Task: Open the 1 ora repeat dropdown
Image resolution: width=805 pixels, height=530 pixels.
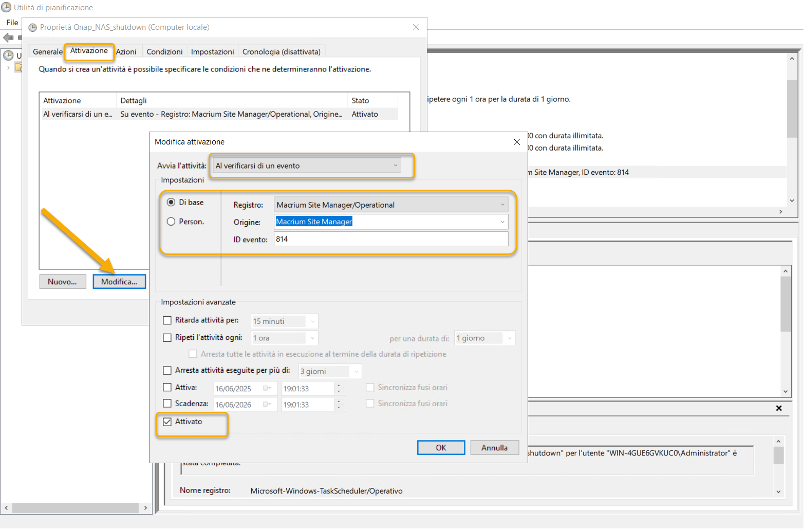Action: click(284, 338)
